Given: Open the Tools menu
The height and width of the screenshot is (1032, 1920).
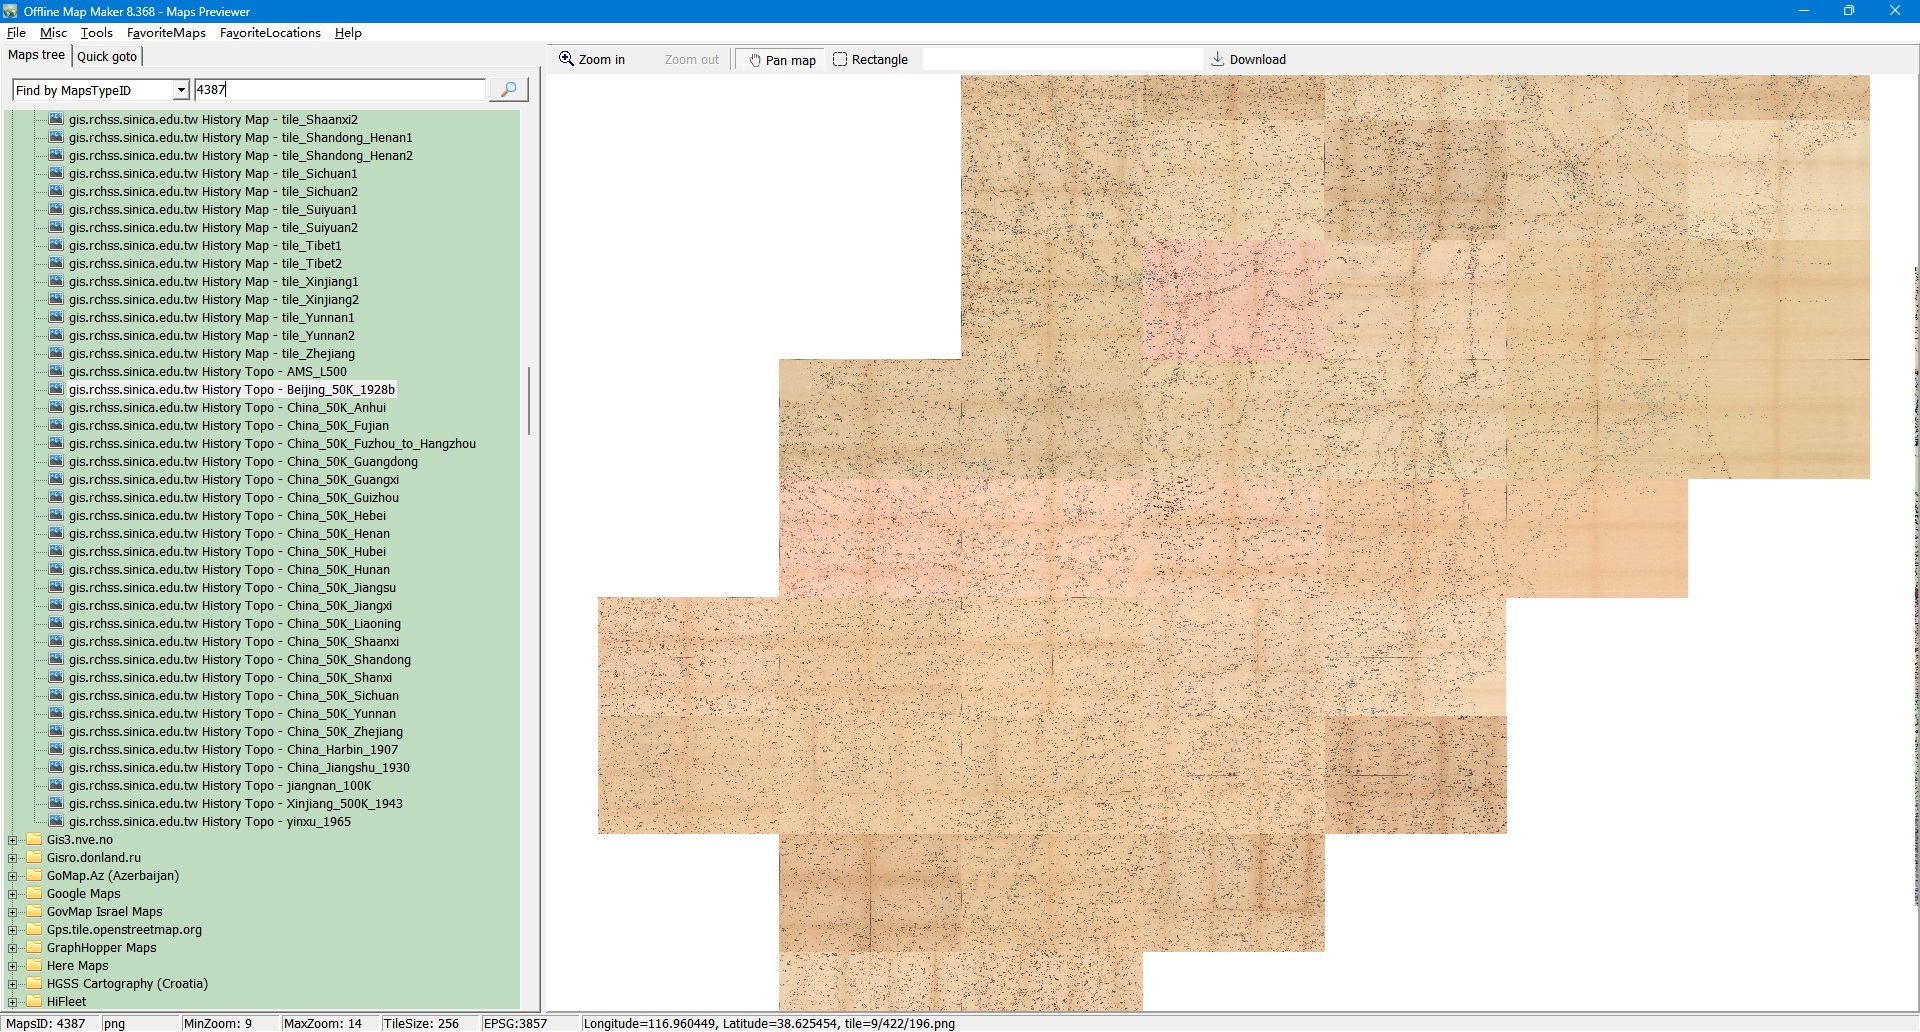Looking at the screenshot, I should tap(96, 33).
